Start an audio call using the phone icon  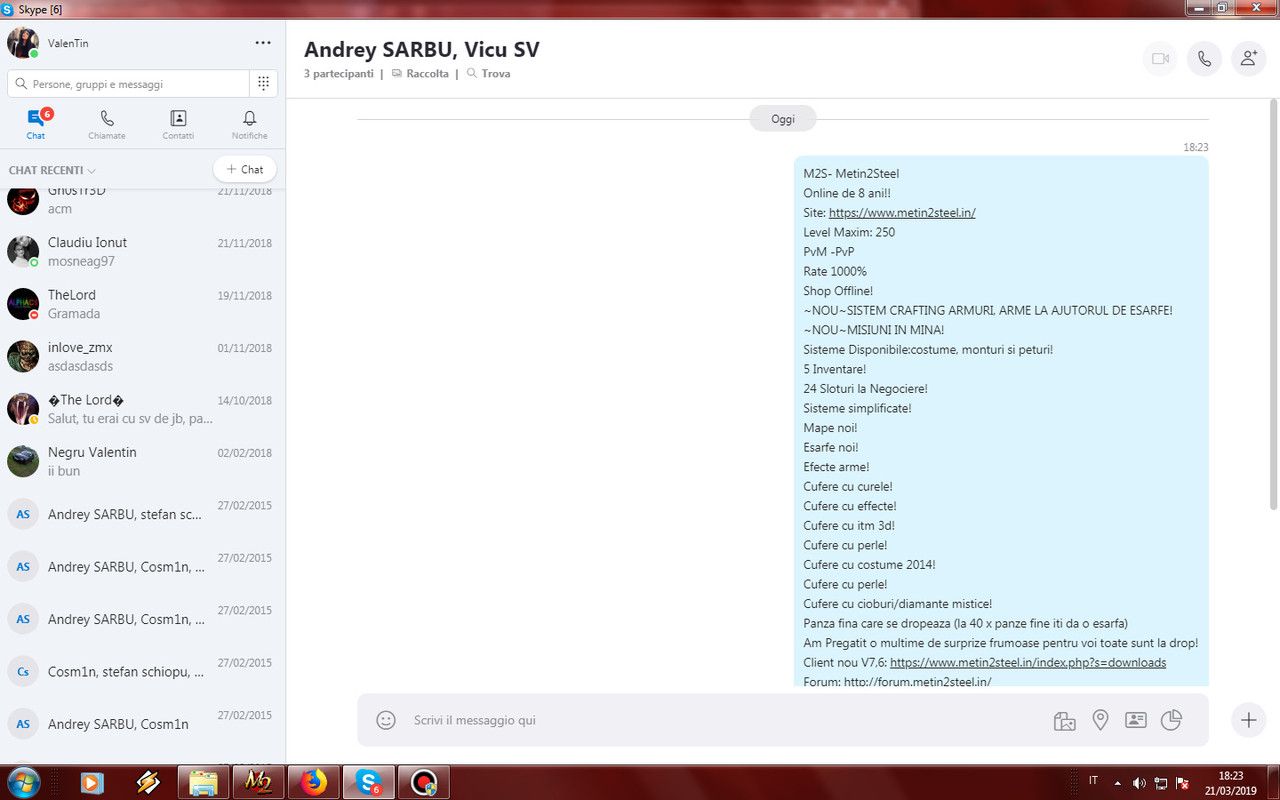pyautogui.click(x=1204, y=59)
